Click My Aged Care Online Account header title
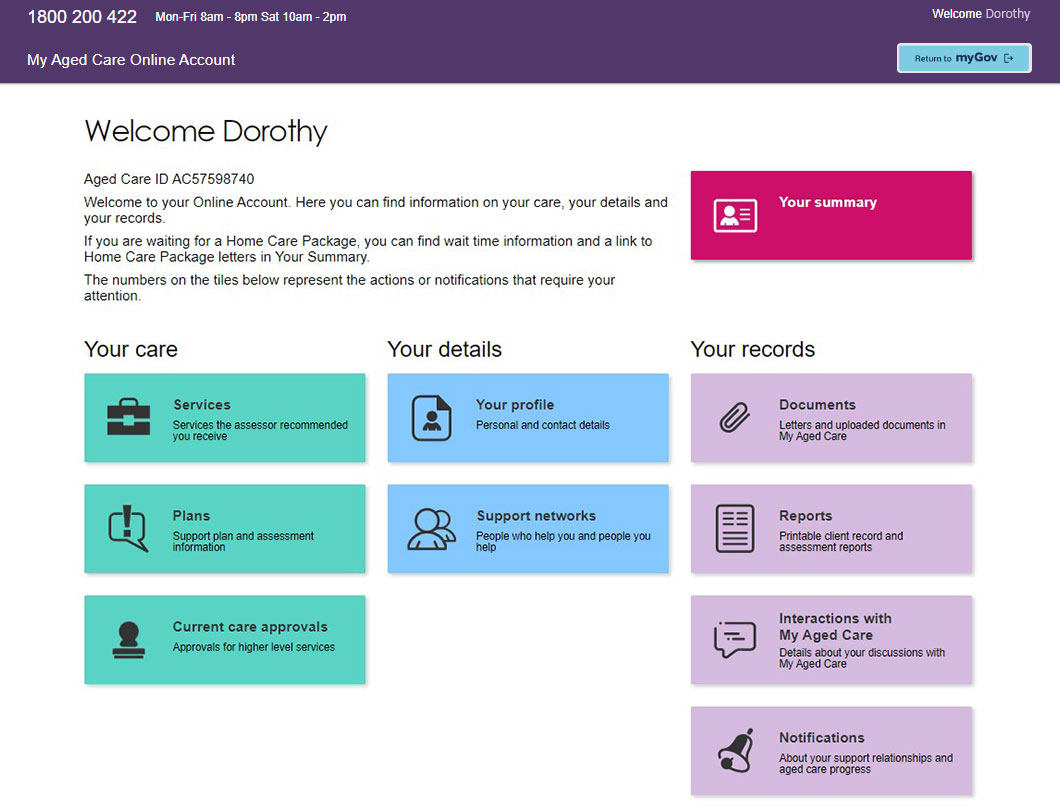 (131, 59)
